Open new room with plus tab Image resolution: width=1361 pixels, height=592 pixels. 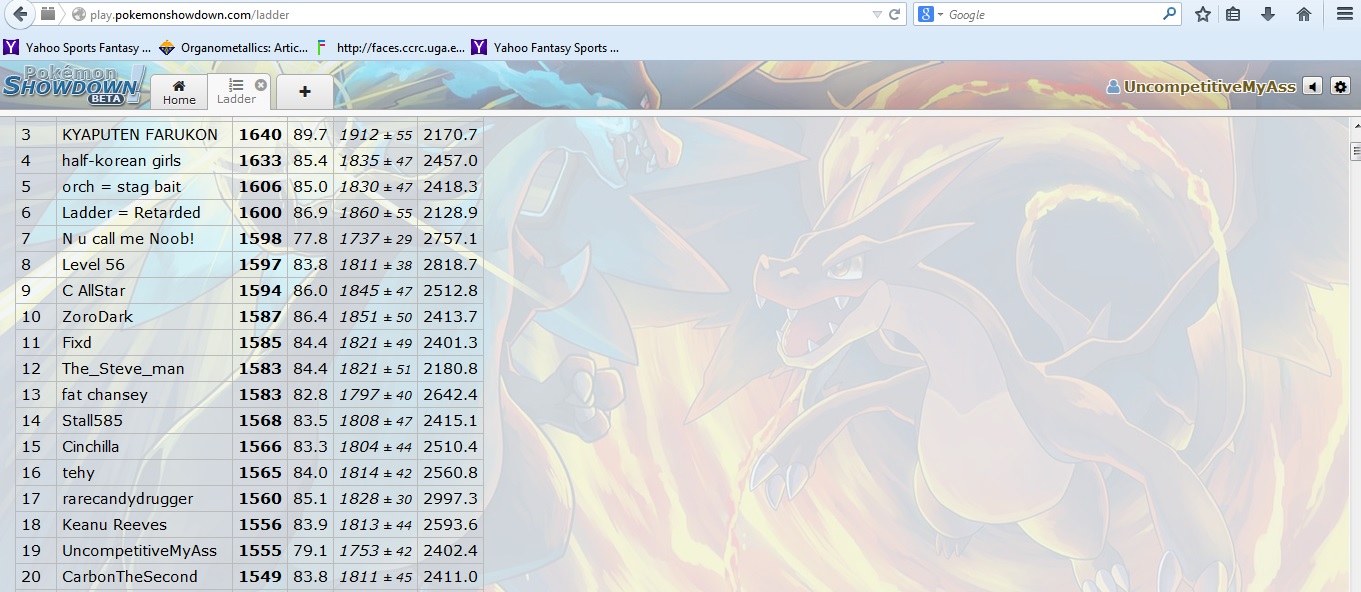coord(304,91)
